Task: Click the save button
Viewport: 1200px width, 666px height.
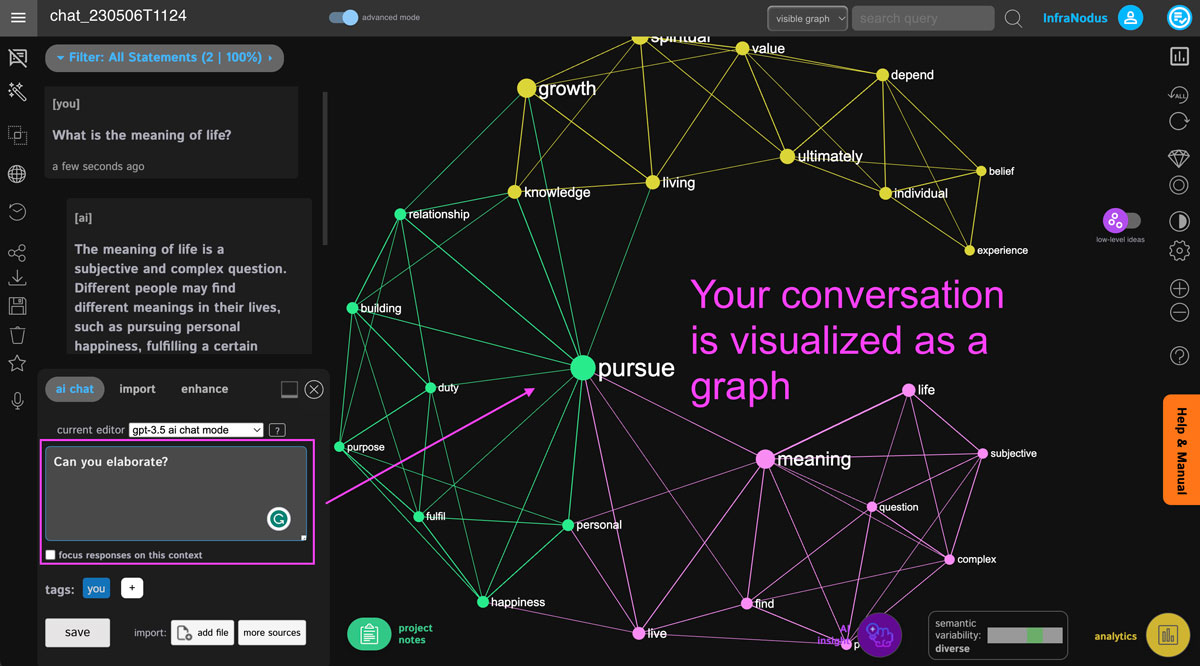Action: 77,632
